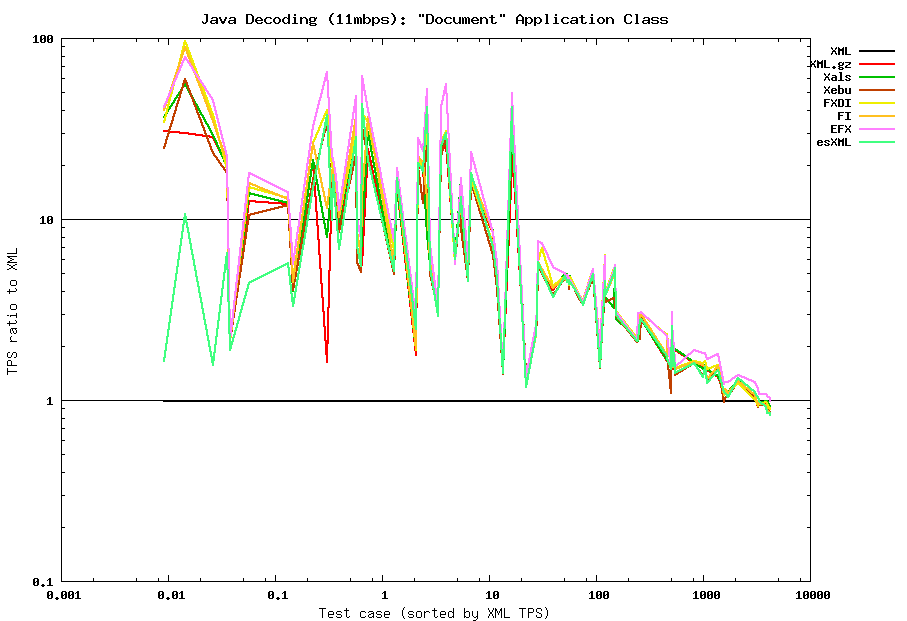Click the light green esXML legend line sample
The height and width of the screenshot is (621, 907).
point(876,142)
